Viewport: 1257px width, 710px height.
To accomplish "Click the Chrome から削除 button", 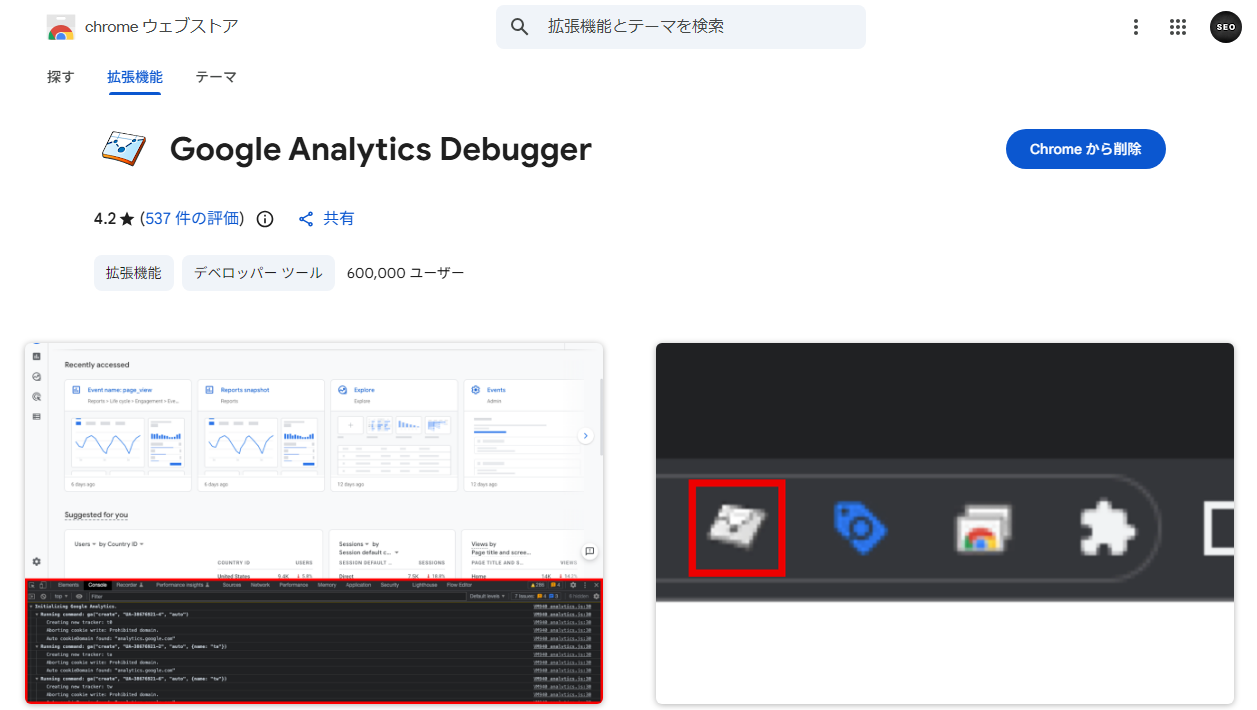I will point(1085,148).
